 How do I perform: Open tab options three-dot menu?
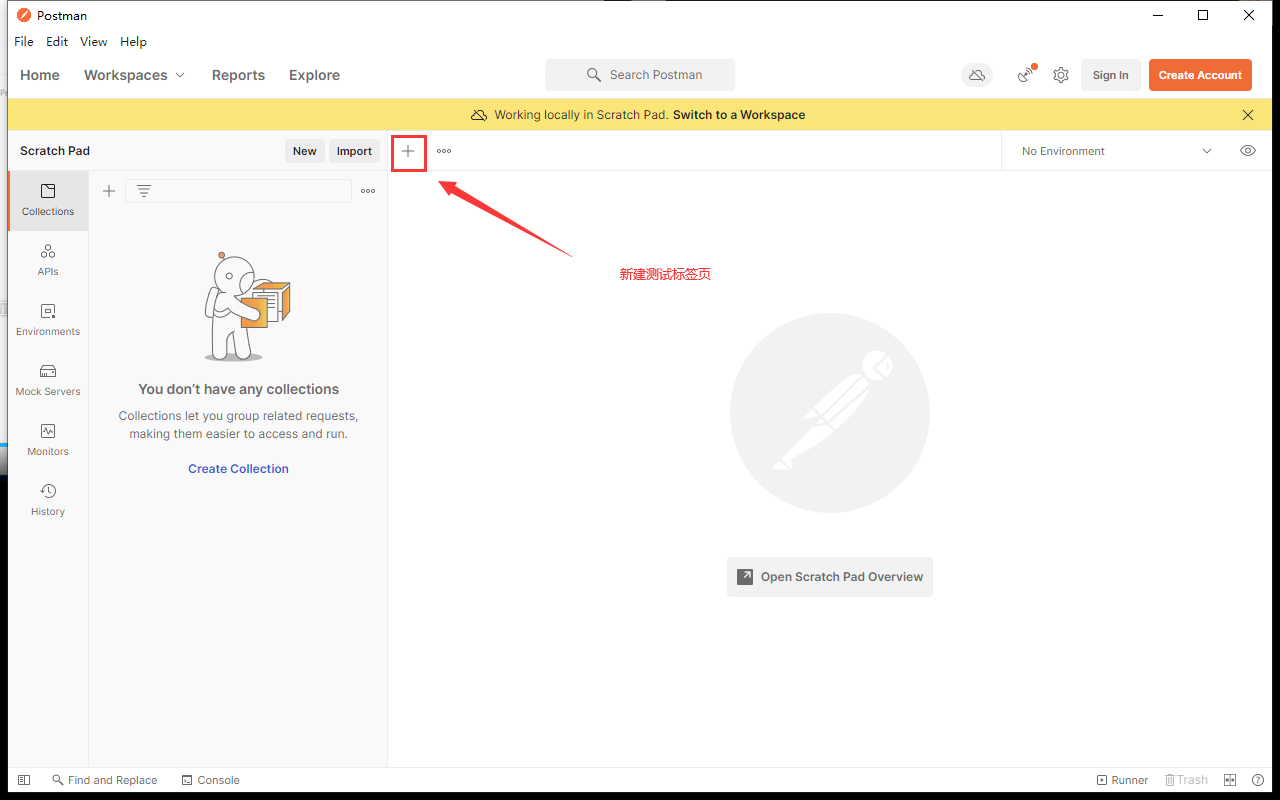tap(444, 151)
